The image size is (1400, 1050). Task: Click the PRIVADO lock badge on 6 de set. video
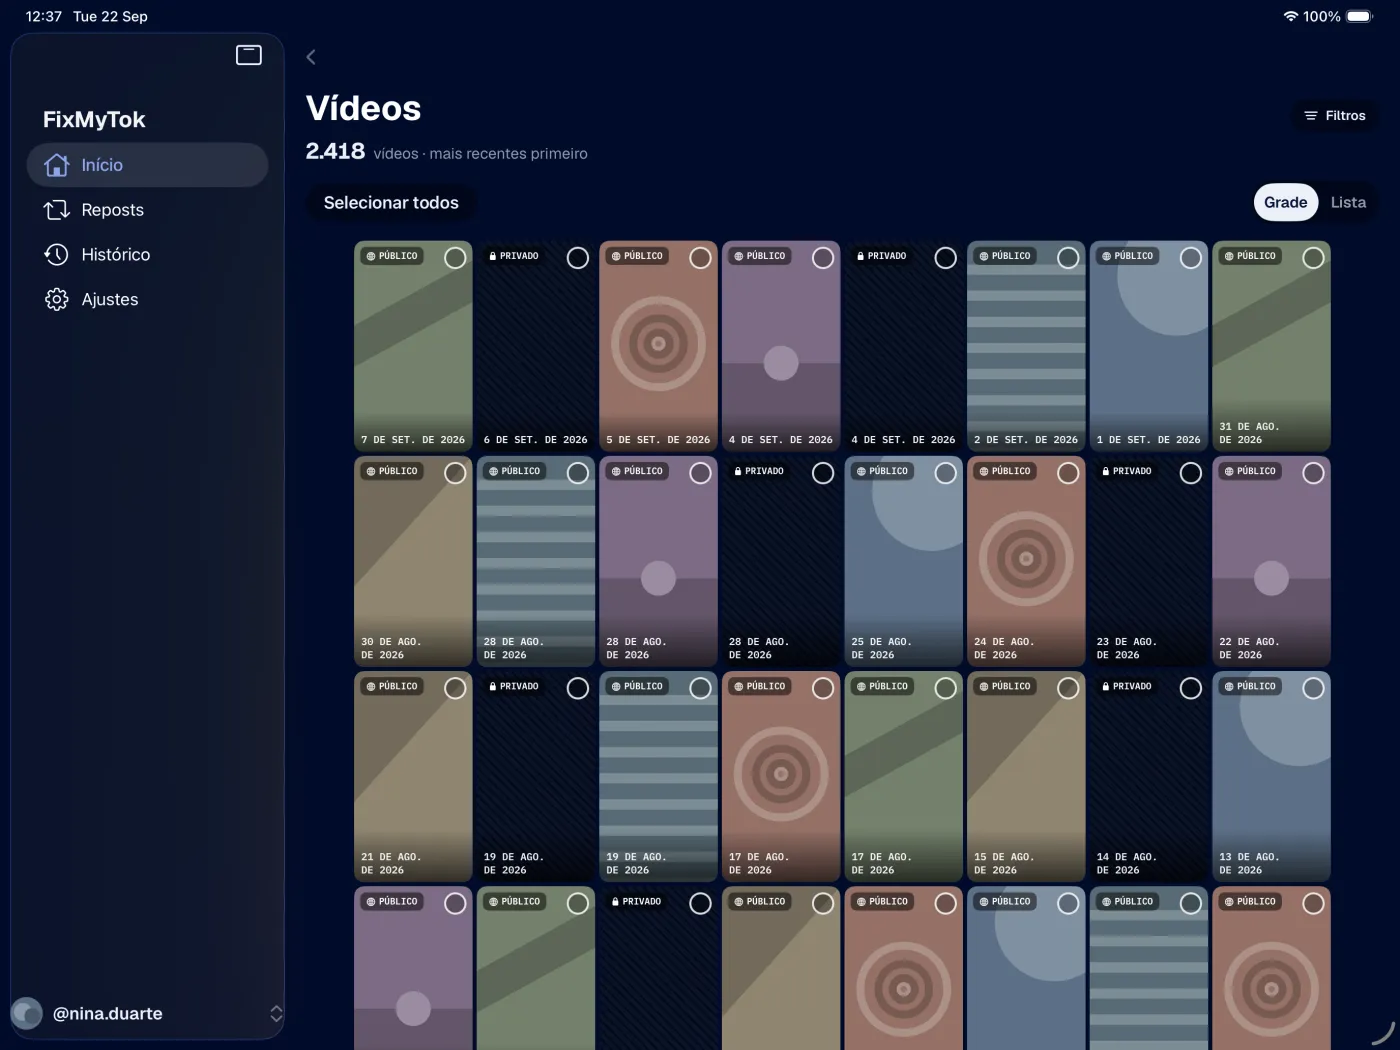(514, 256)
